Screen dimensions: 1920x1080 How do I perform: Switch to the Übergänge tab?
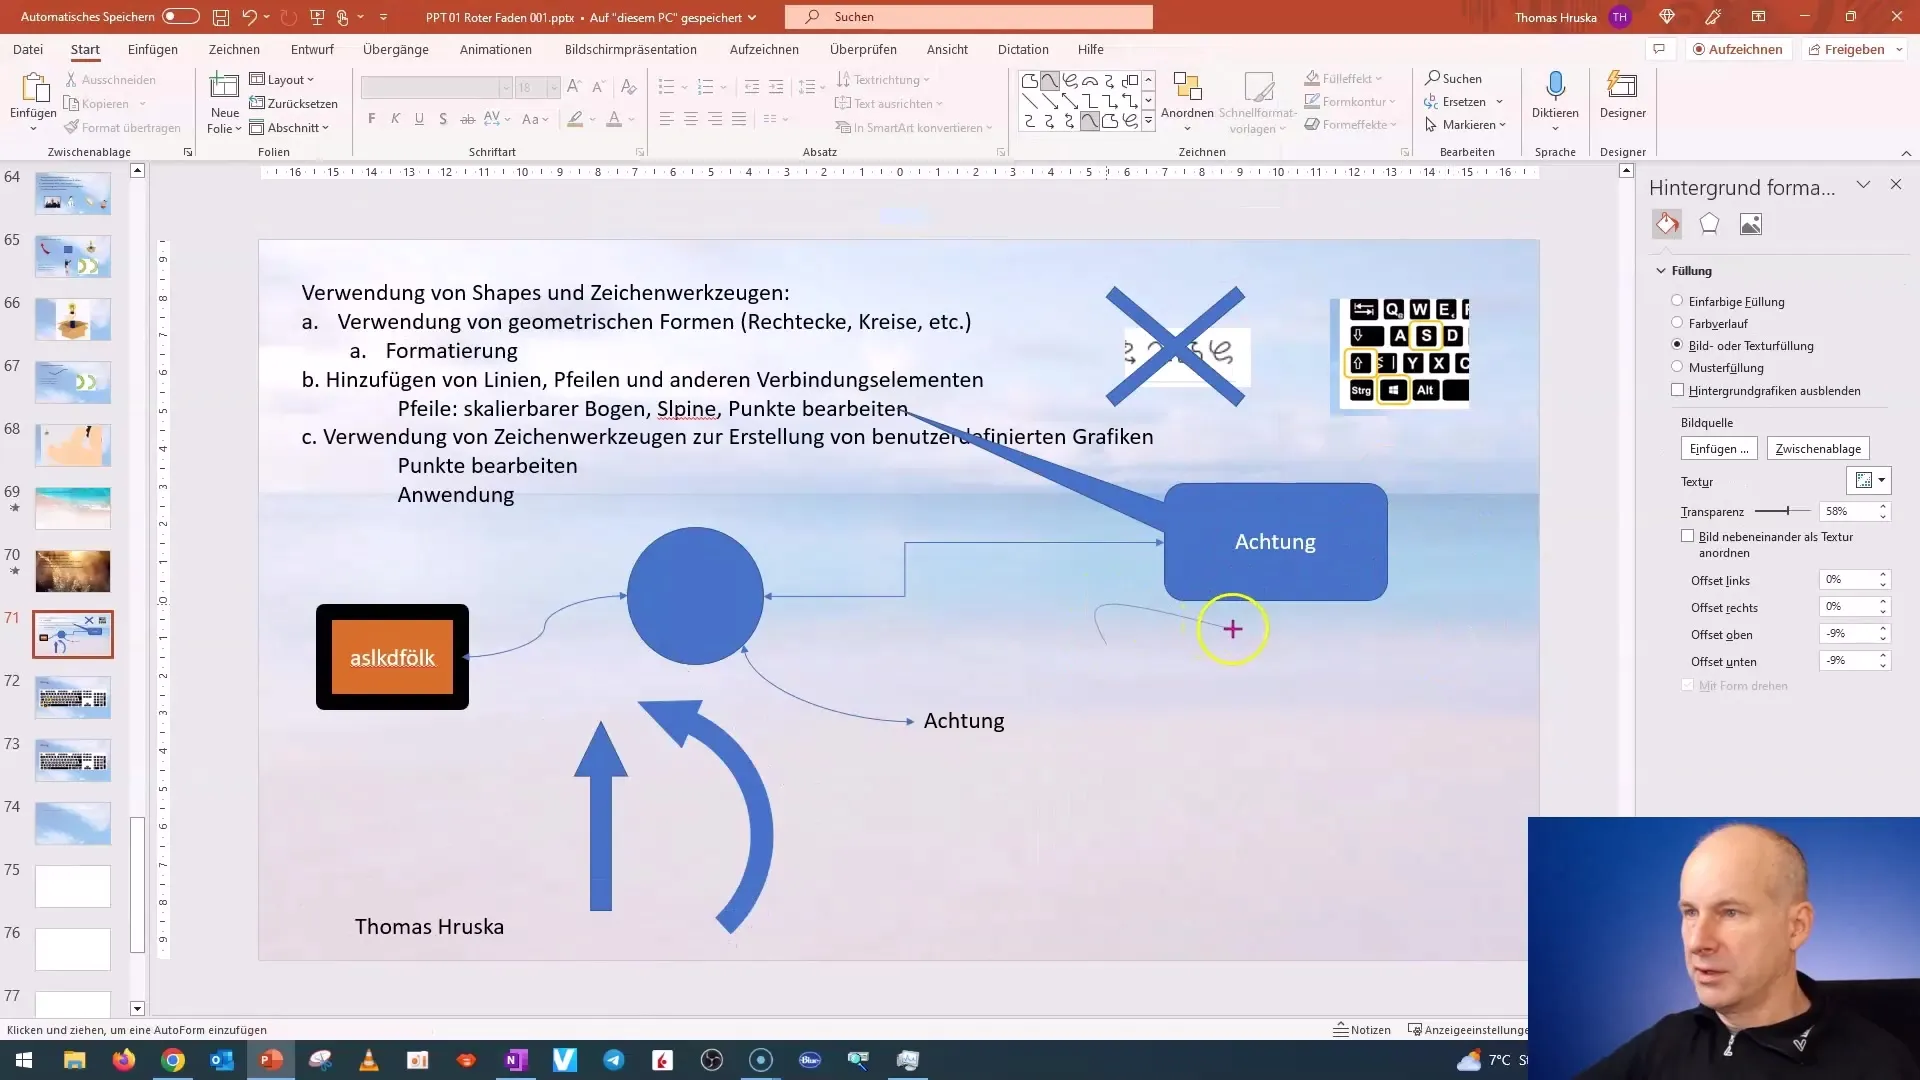tap(396, 49)
